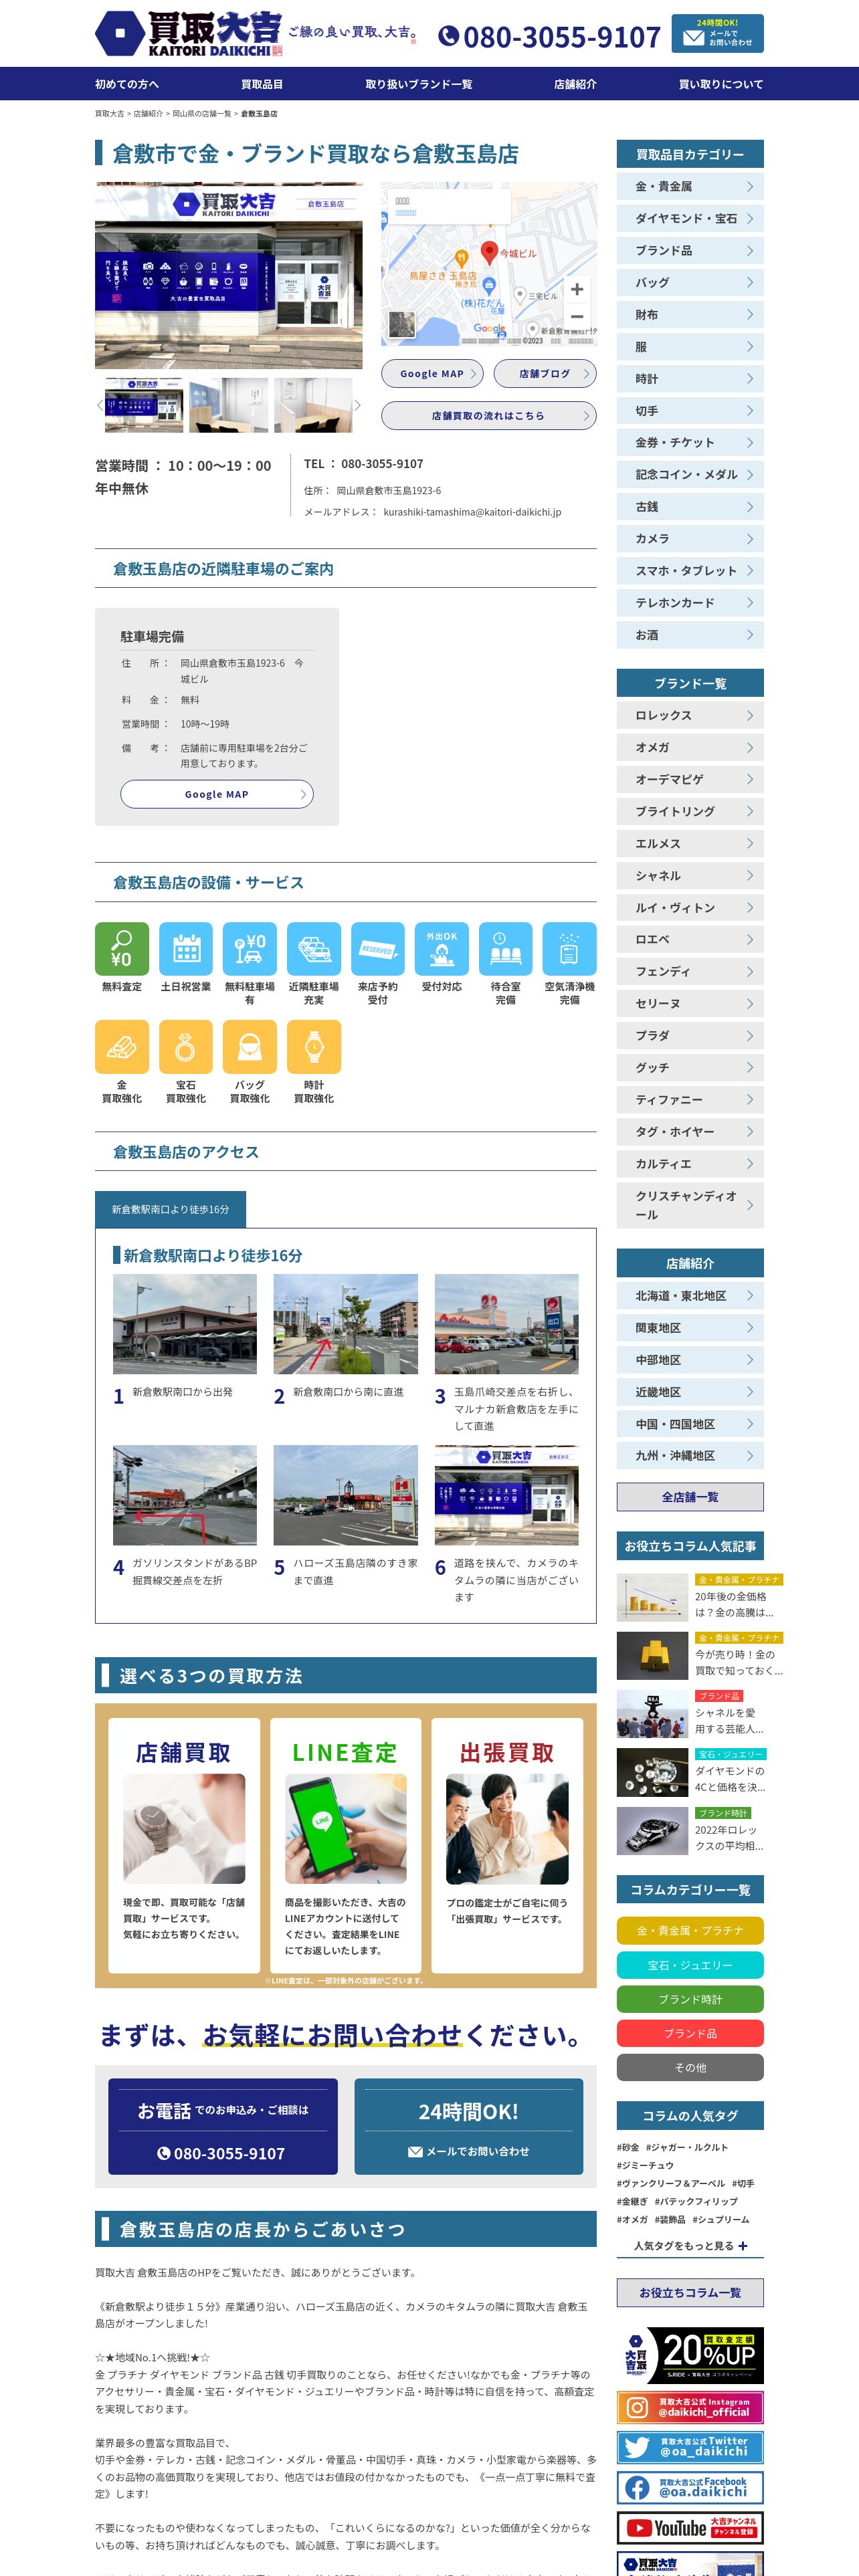Click the 無料査定 service icon
Image resolution: width=859 pixels, height=2576 pixels.
point(122,948)
